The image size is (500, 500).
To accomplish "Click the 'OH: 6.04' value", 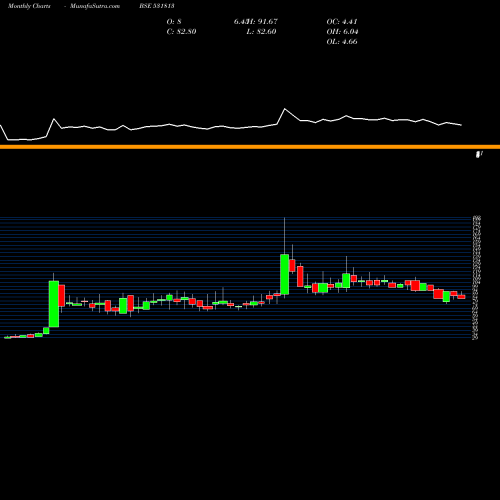I will [342, 32].
